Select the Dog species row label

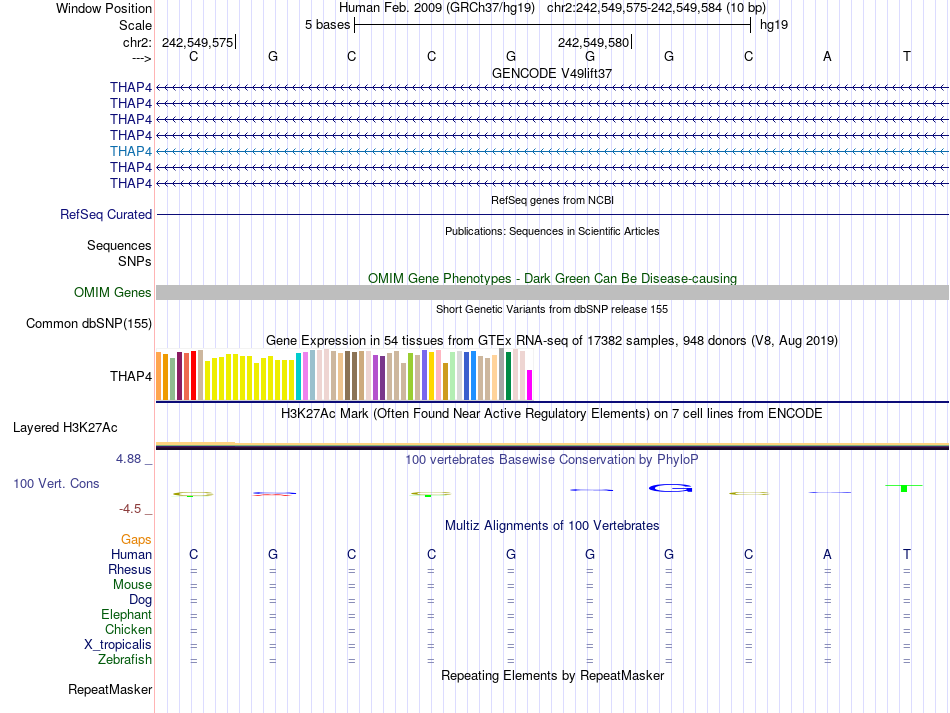tap(141, 599)
